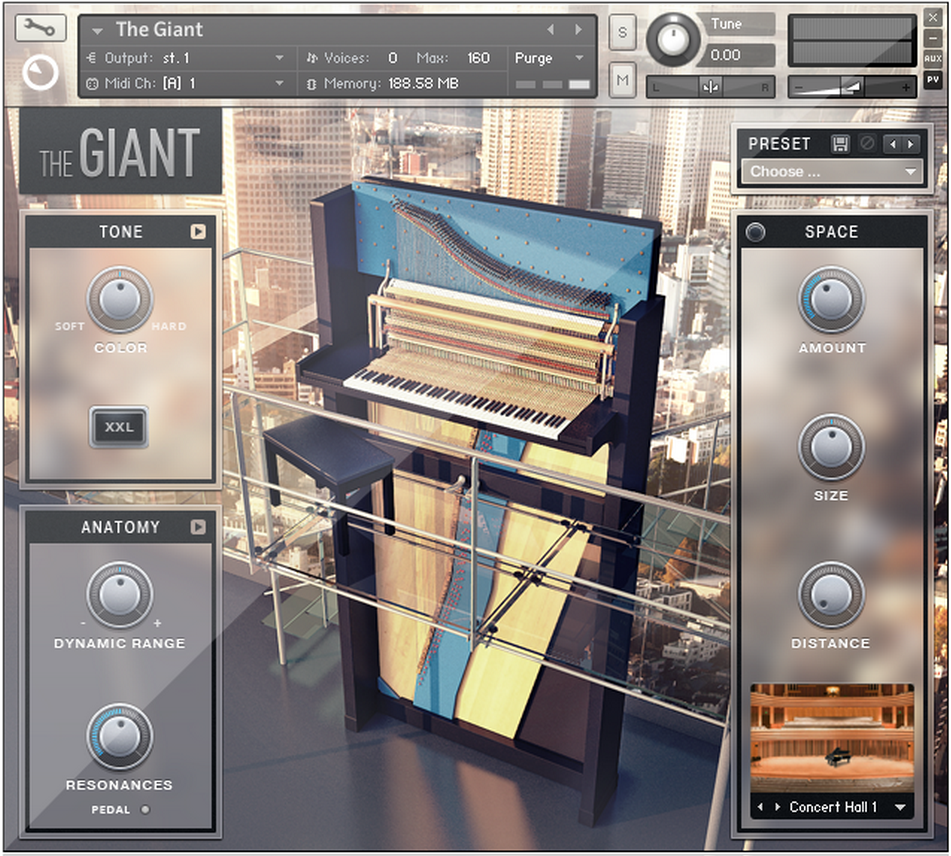
Task: Click next preset arrow in PRESET bar
Action: tap(910, 144)
